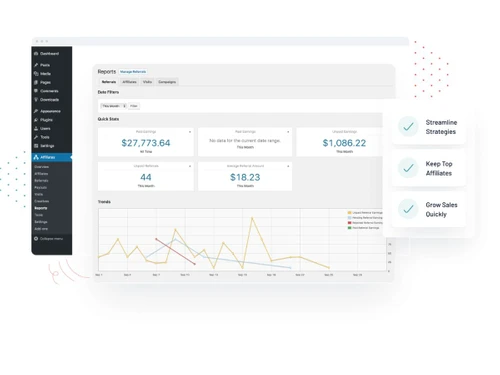Screen dimensions: 500x375
Task: Click the Users person icon
Action: pyautogui.click(x=36, y=128)
